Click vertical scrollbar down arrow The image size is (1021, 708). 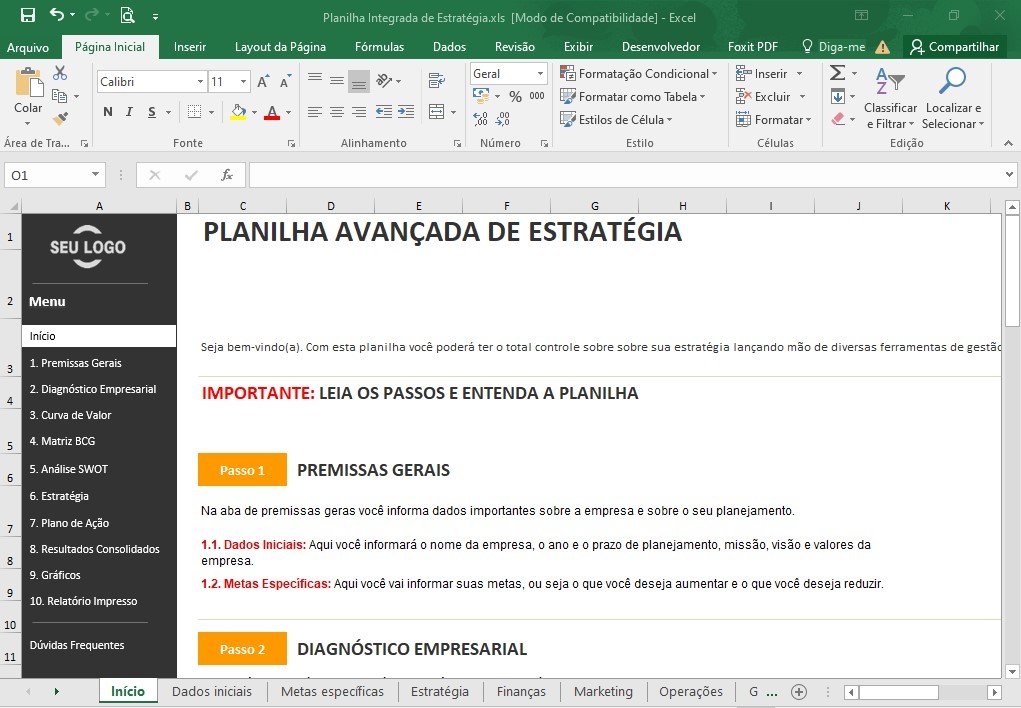(x=1012, y=672)
